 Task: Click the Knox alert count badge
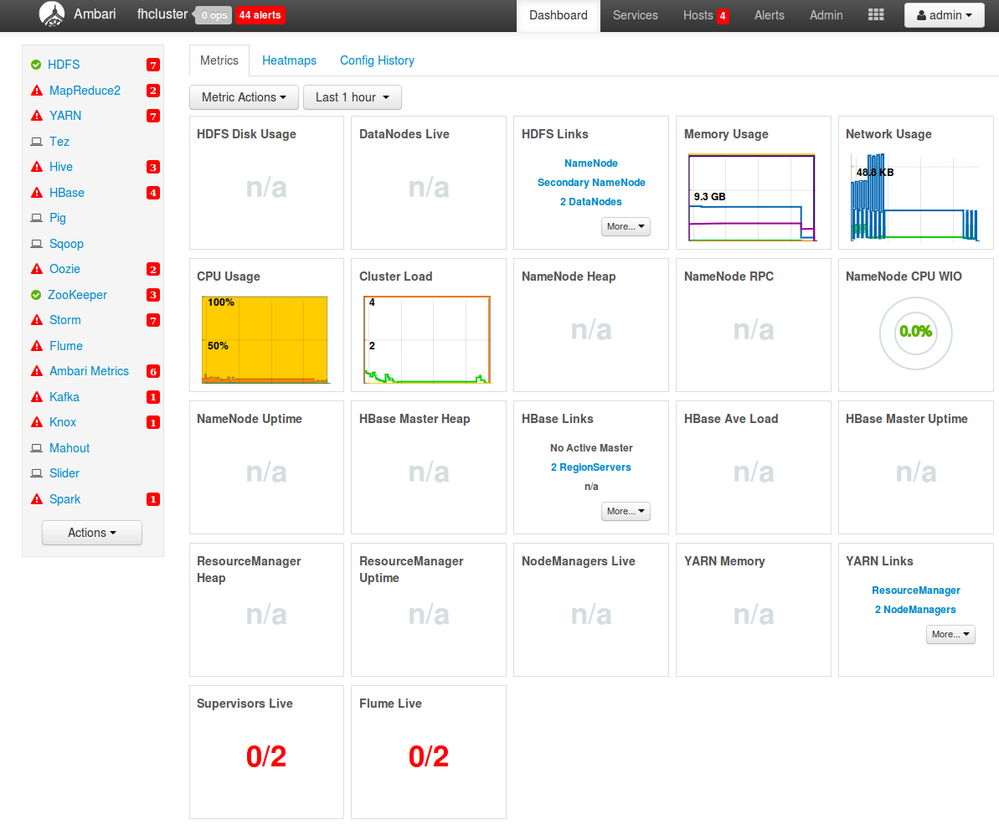[x=153, y=422]
